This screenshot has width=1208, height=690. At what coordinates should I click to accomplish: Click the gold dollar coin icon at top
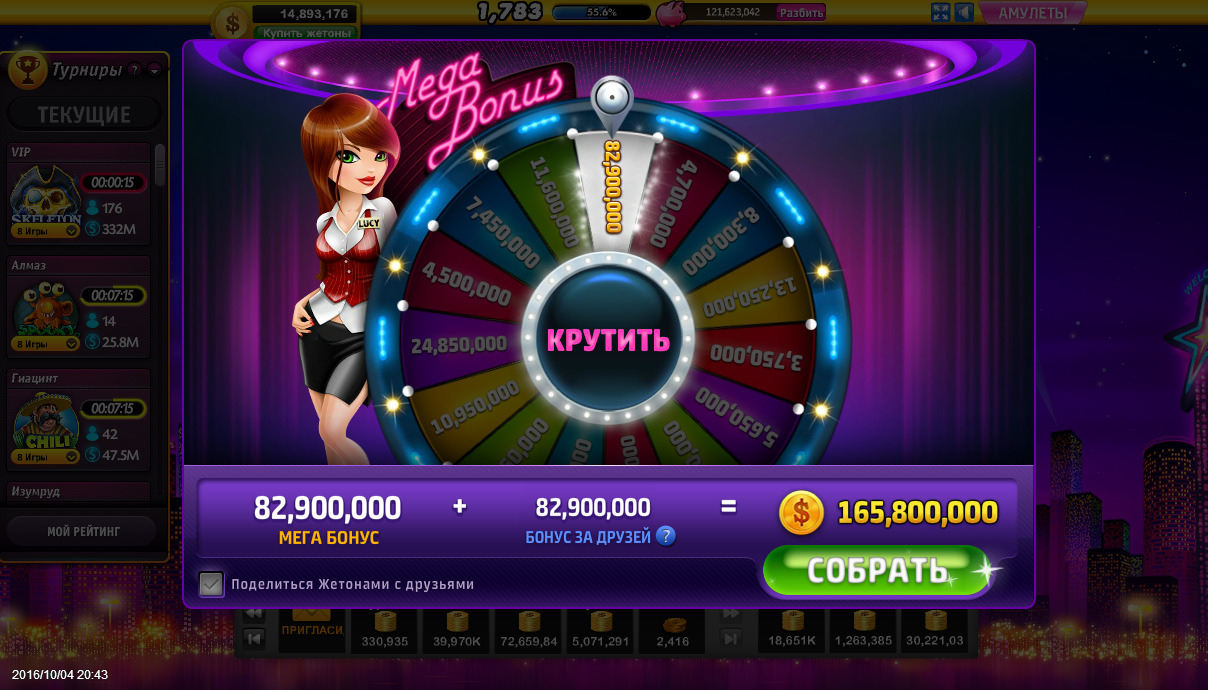(232, 21)
